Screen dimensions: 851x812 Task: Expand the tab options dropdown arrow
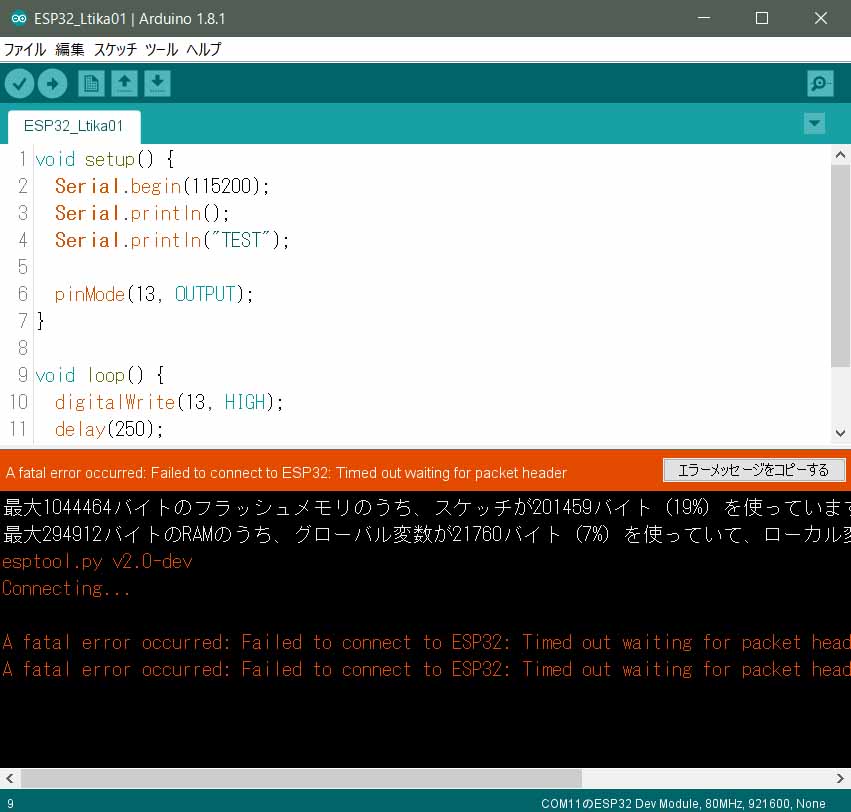point(814,124)
